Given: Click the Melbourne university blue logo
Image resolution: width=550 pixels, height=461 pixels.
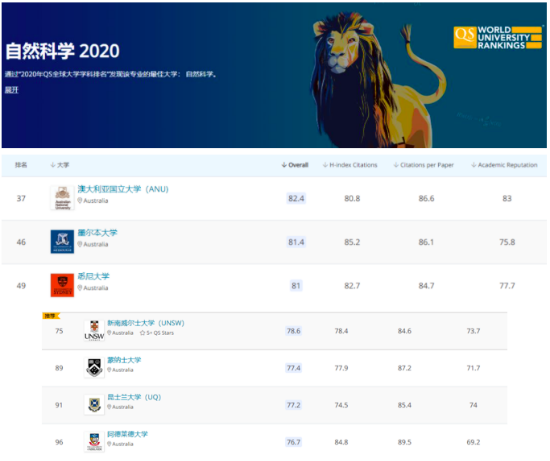Looking at the screenshot, I should 62,242.
